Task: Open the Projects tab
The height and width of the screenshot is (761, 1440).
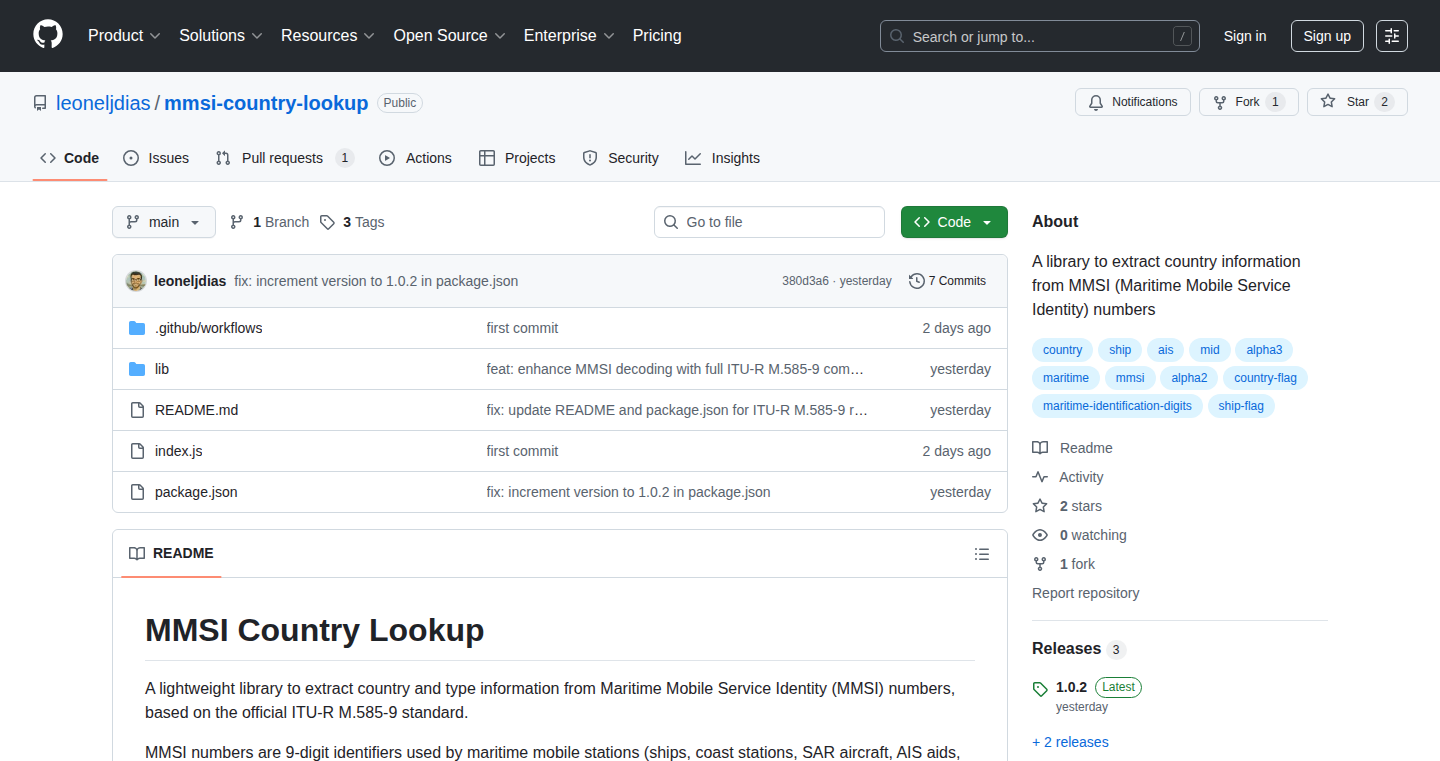Action: [x=517, y=158]
